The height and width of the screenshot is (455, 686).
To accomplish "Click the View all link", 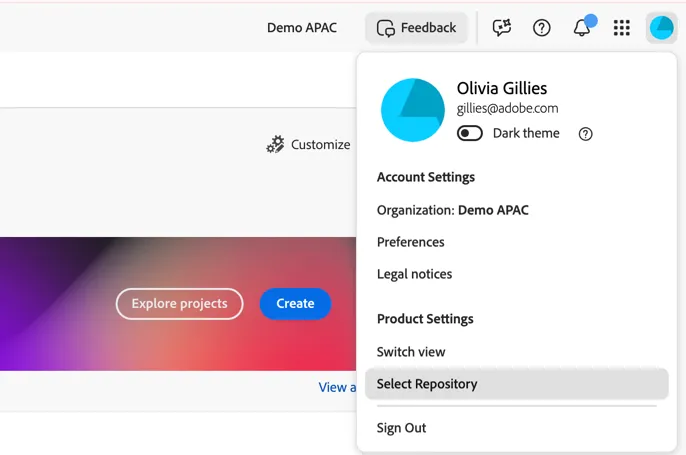I will coord(337,387).
